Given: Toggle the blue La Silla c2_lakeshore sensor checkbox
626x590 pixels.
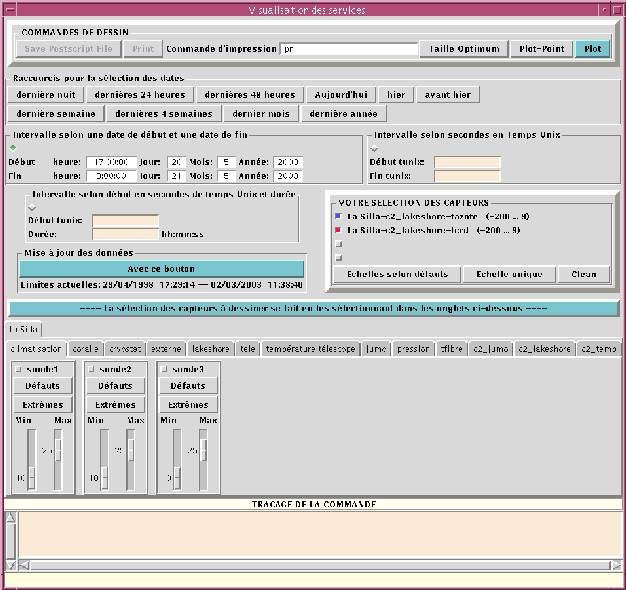Looking at the screenshot, I should point(339,215).
